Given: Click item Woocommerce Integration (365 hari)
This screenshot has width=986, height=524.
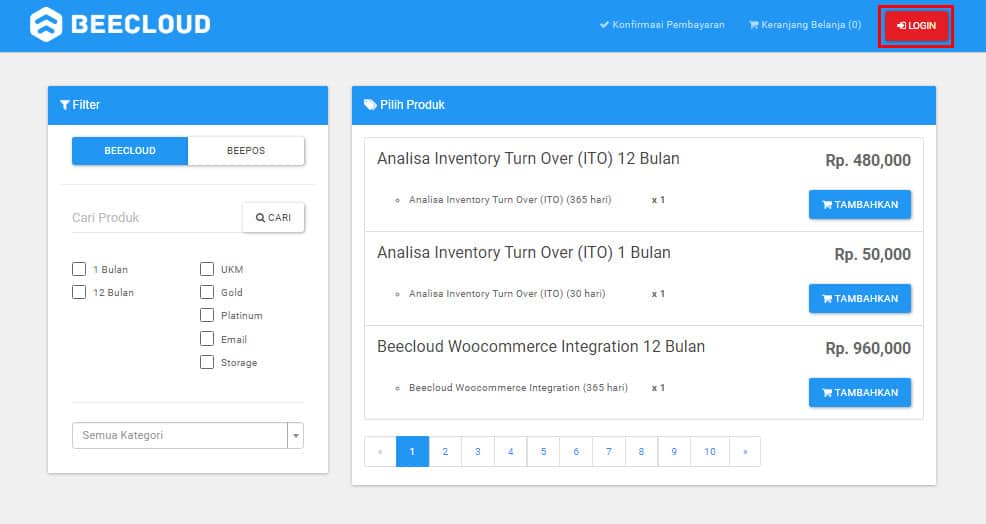Looking at the screenshot, I should [518, 387].
